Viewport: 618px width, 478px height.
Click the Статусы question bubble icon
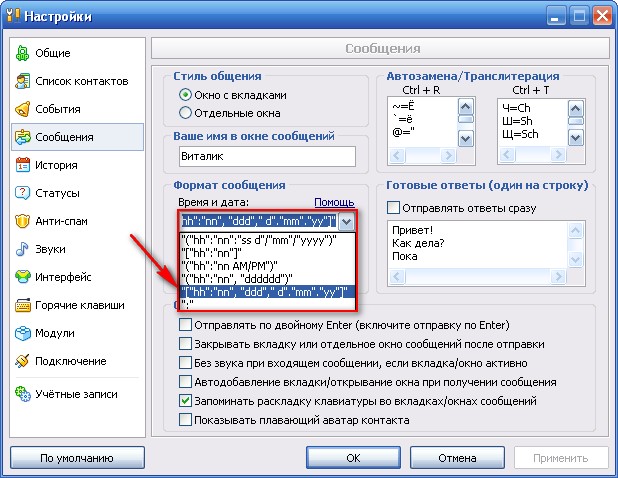[x=22, y=193]
